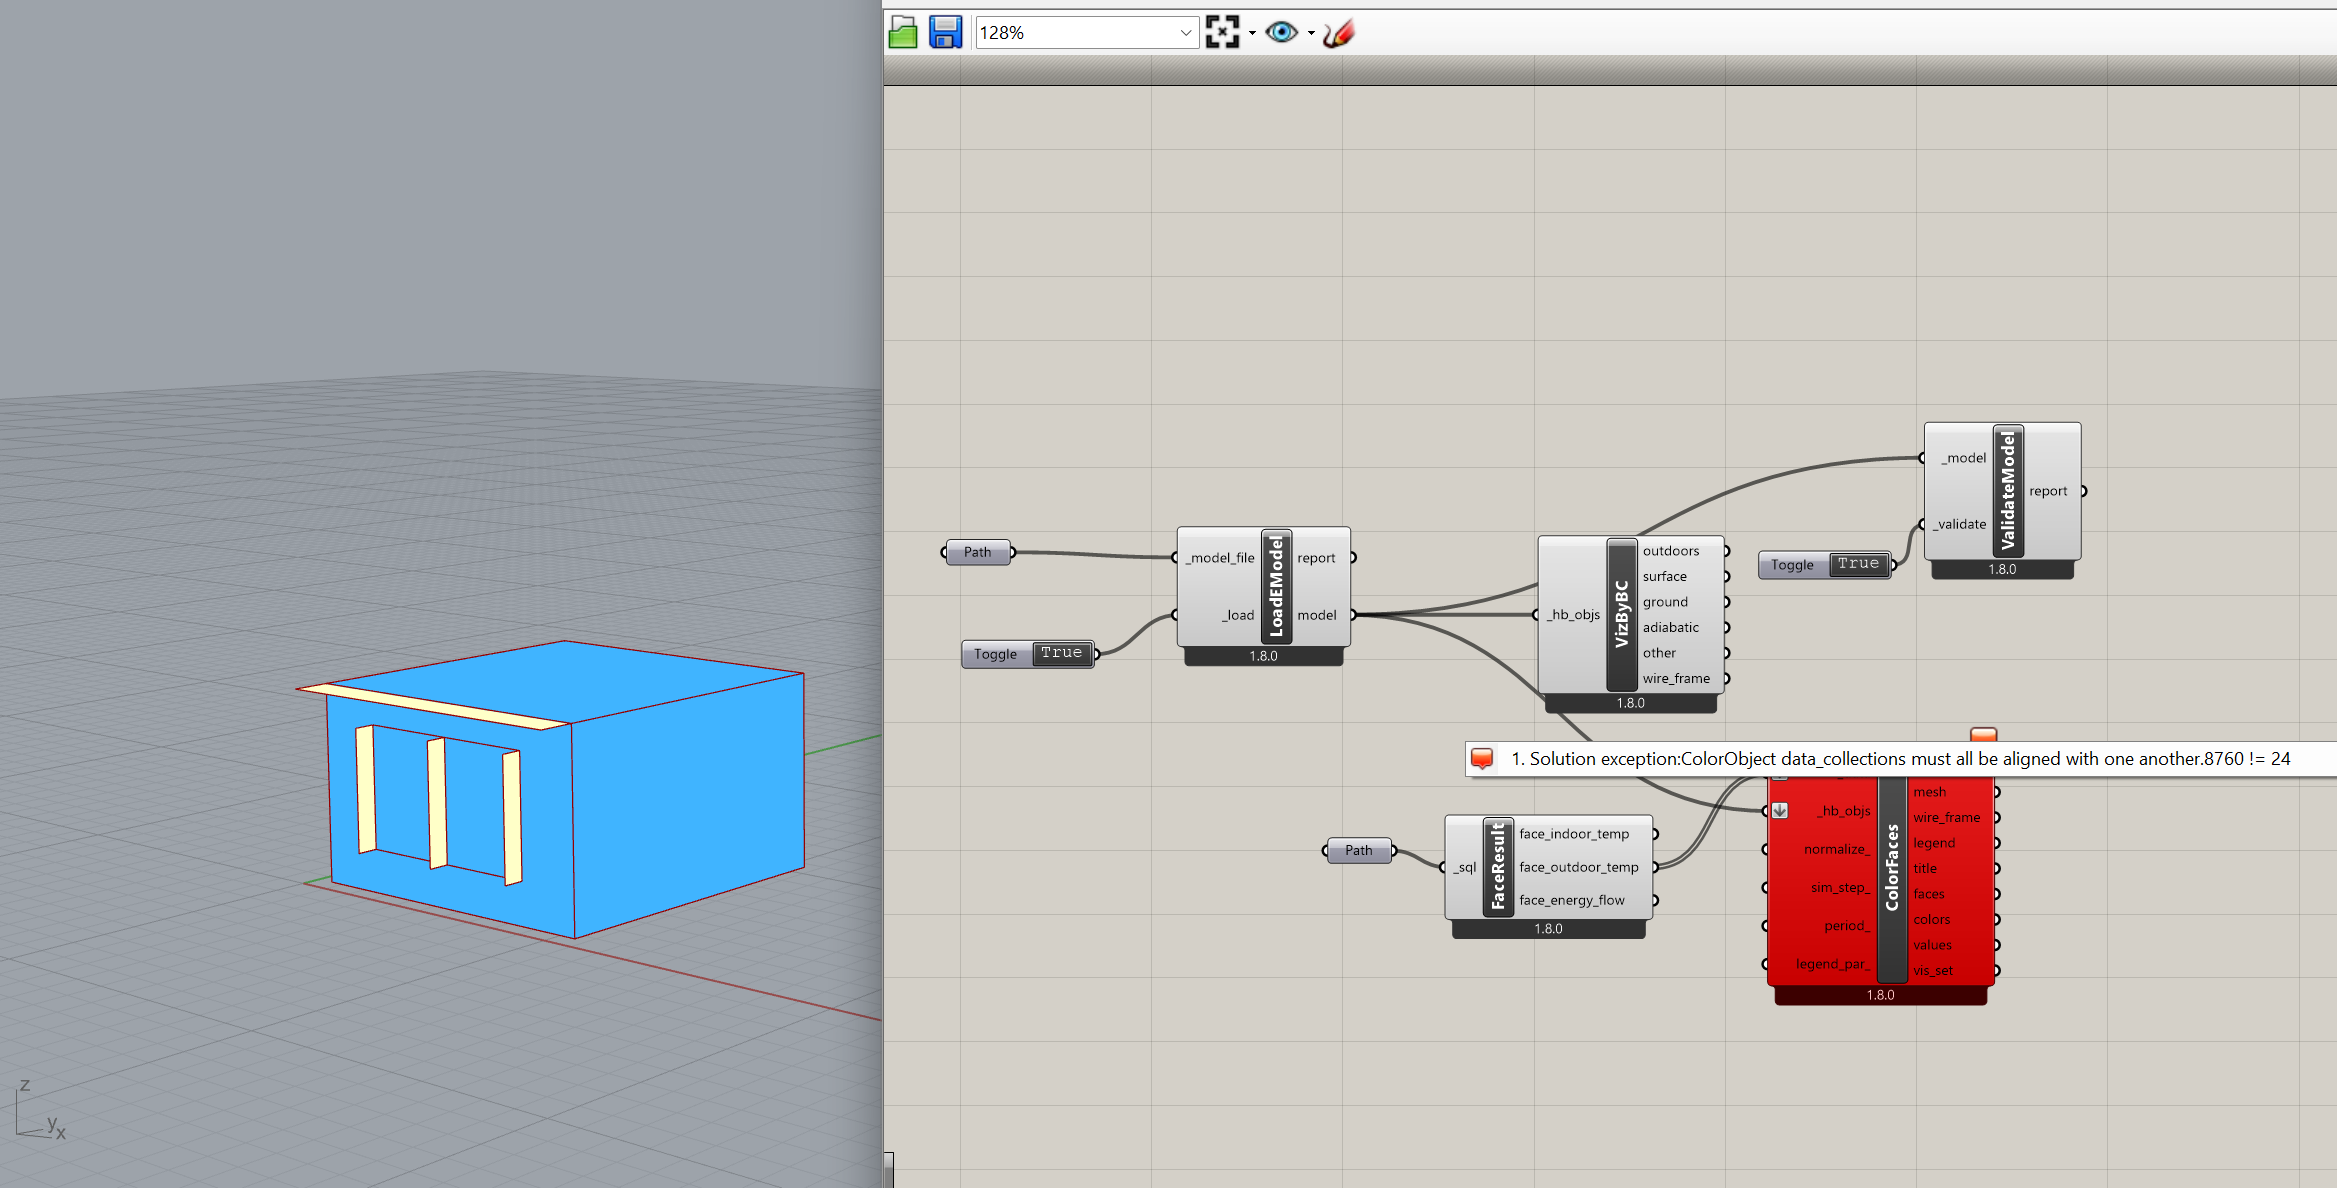Image resolution: width=2337 pixels, height=1188 pixels.
Task: Click the XYZ axis icon in Rhino viewport
Action: (40, 1110)
